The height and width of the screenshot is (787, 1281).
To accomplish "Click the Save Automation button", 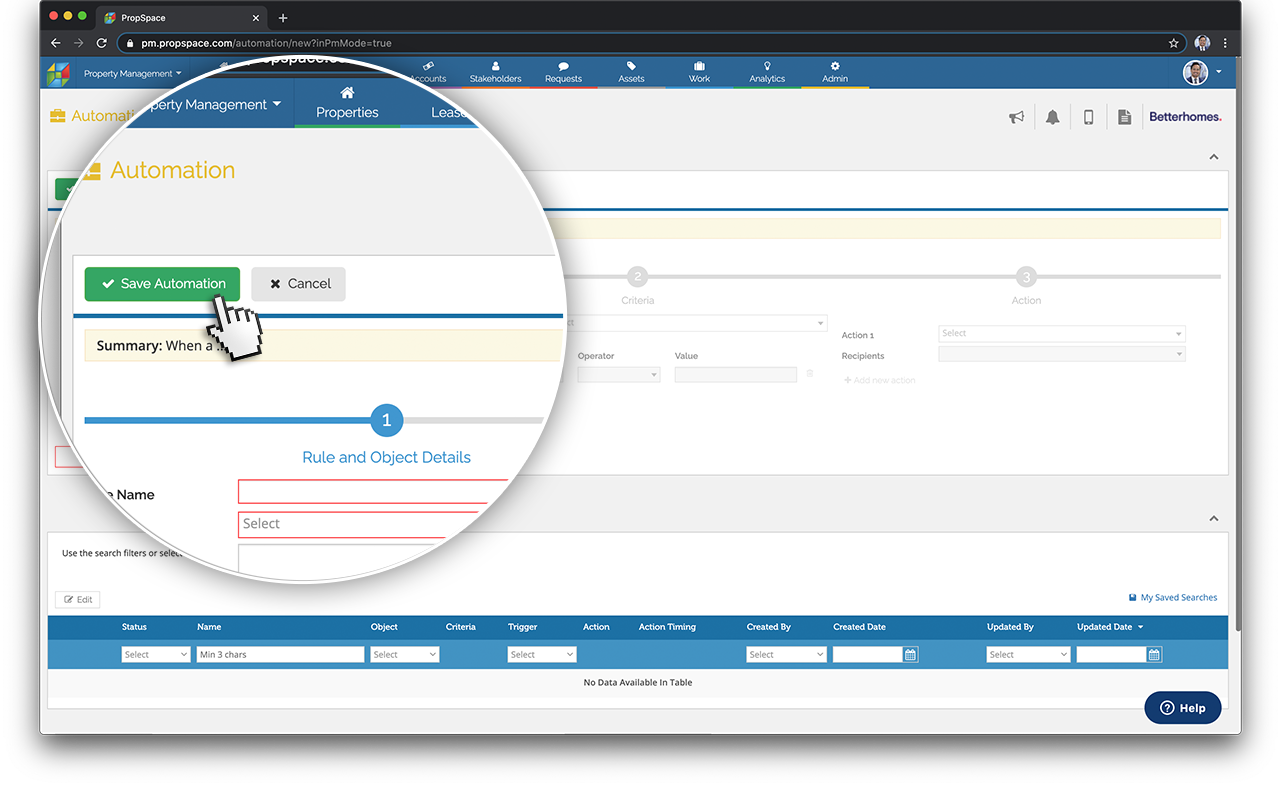I will (x=162, y=284).
